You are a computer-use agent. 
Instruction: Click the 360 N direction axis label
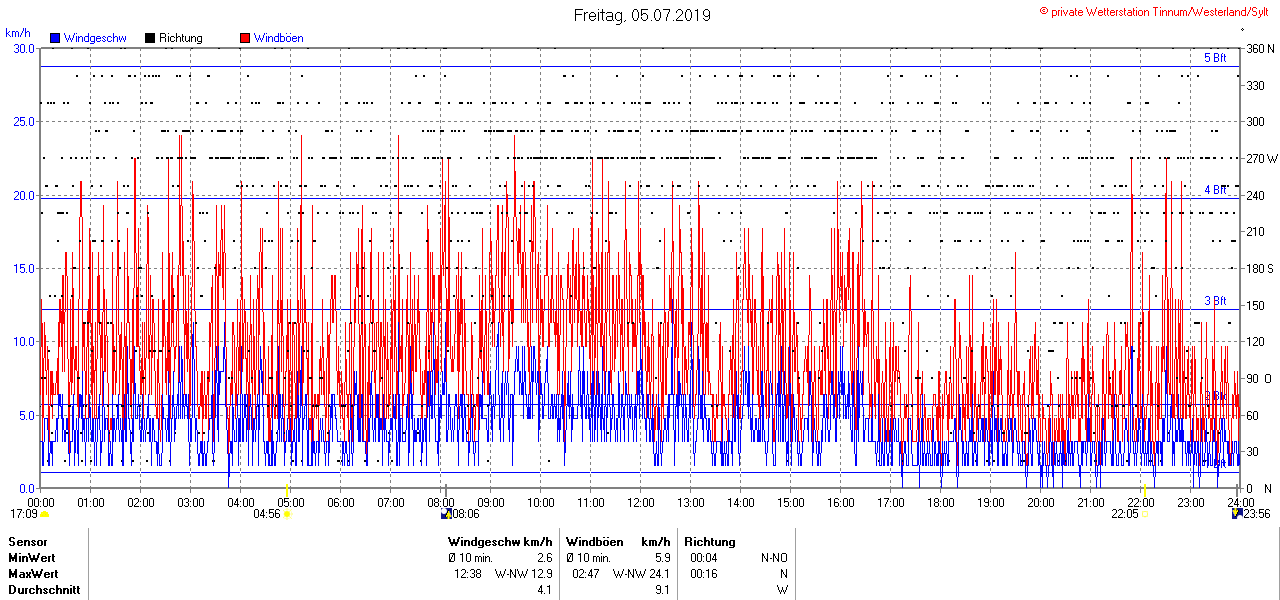(1260, 48)
